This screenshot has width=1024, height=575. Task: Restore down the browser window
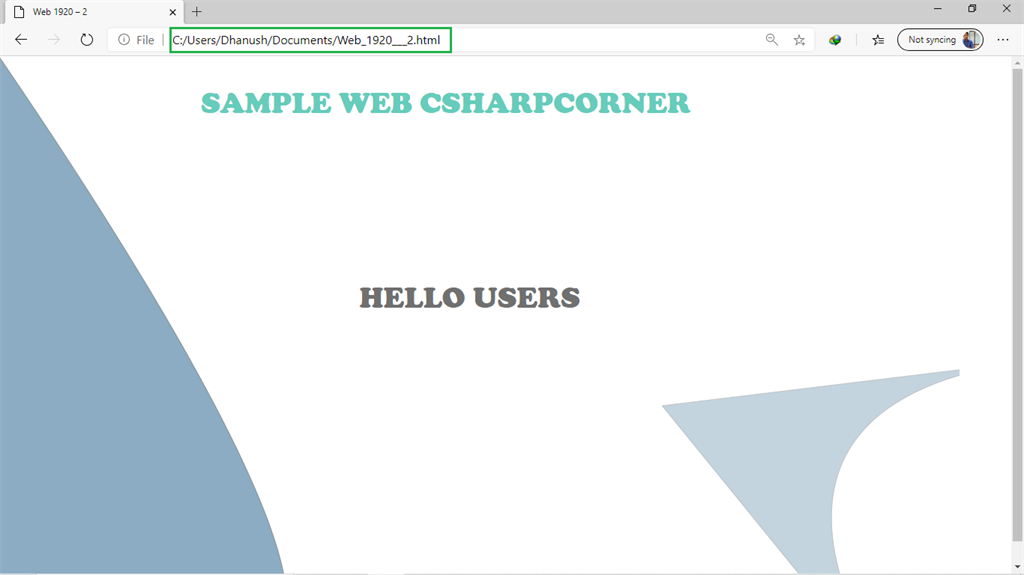tap(972, 8)
